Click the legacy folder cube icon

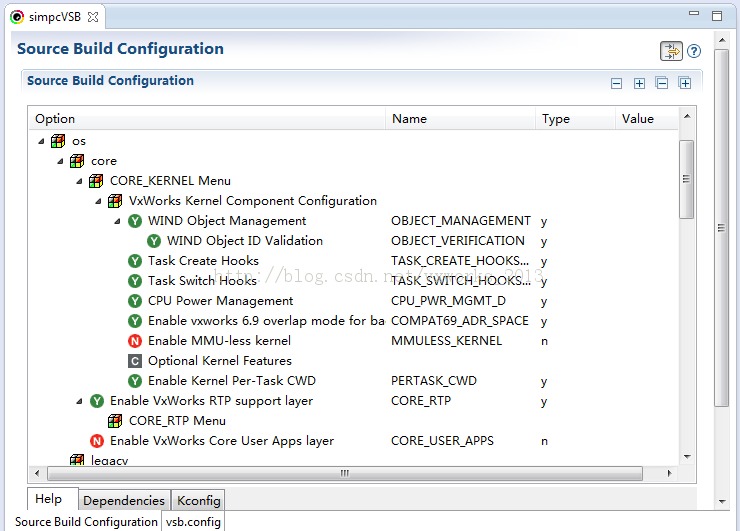point(77,459)
